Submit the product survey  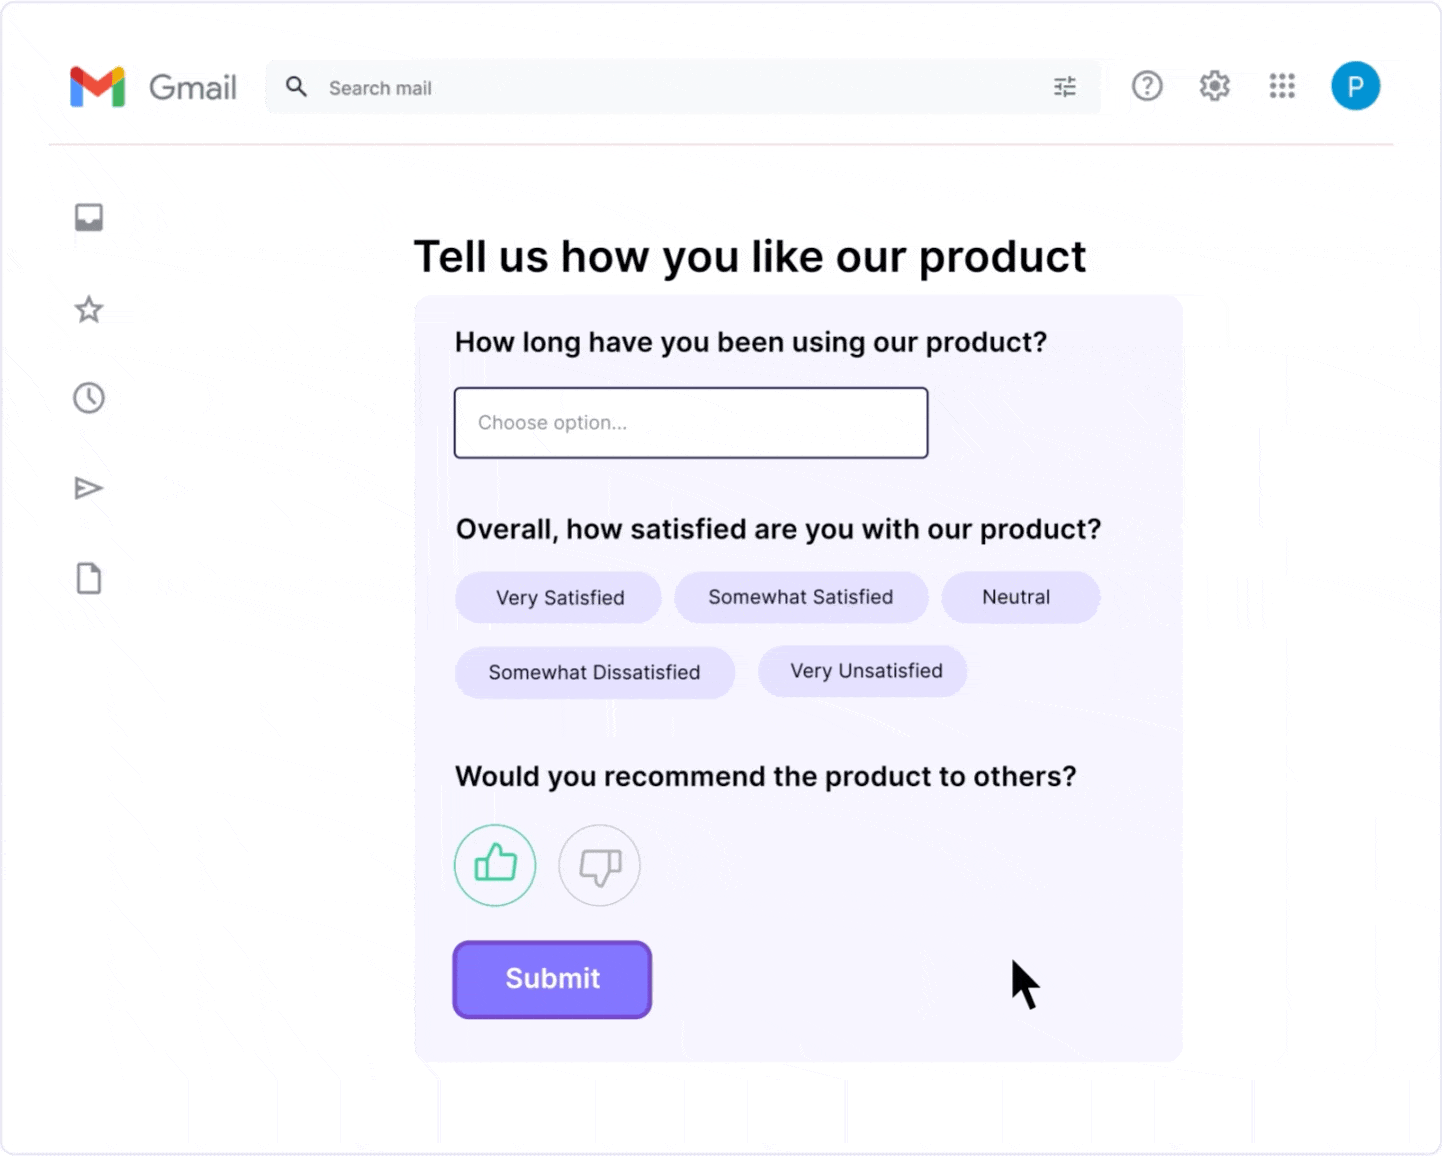(x=551, y=979)
